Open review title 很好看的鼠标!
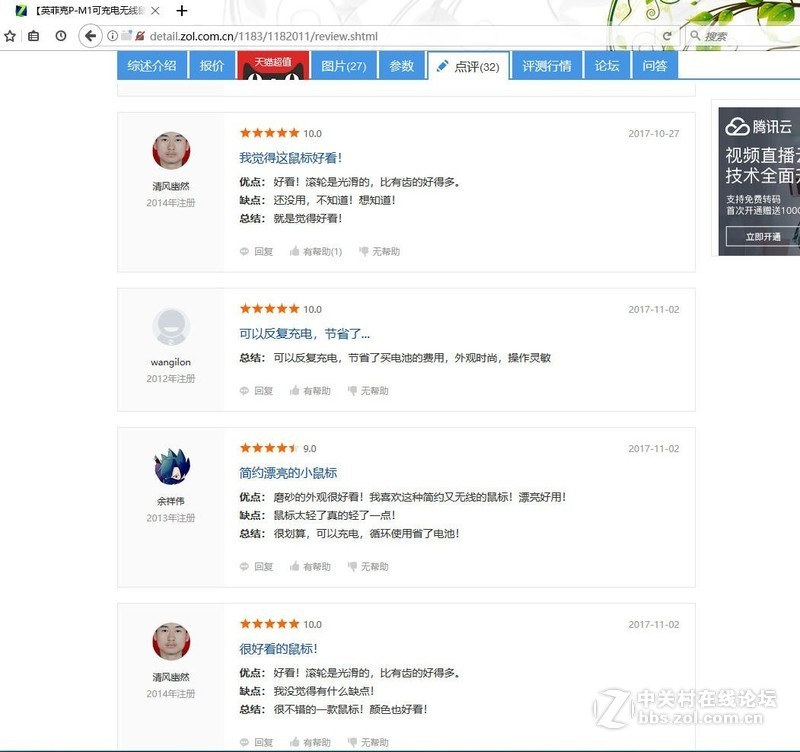 pyautogui.click(x=278, y=649)
